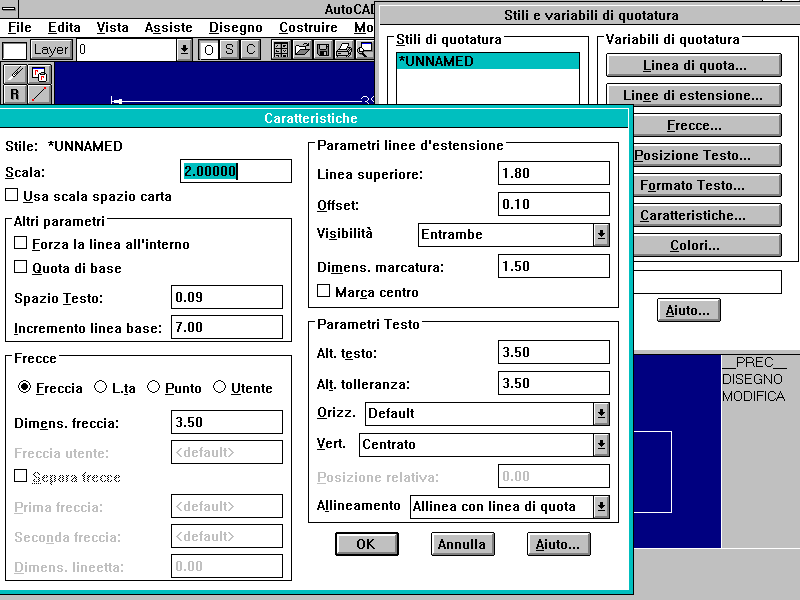Open the Vista menu
This screenshot has width=800, height=600.
tap(112, 27)
